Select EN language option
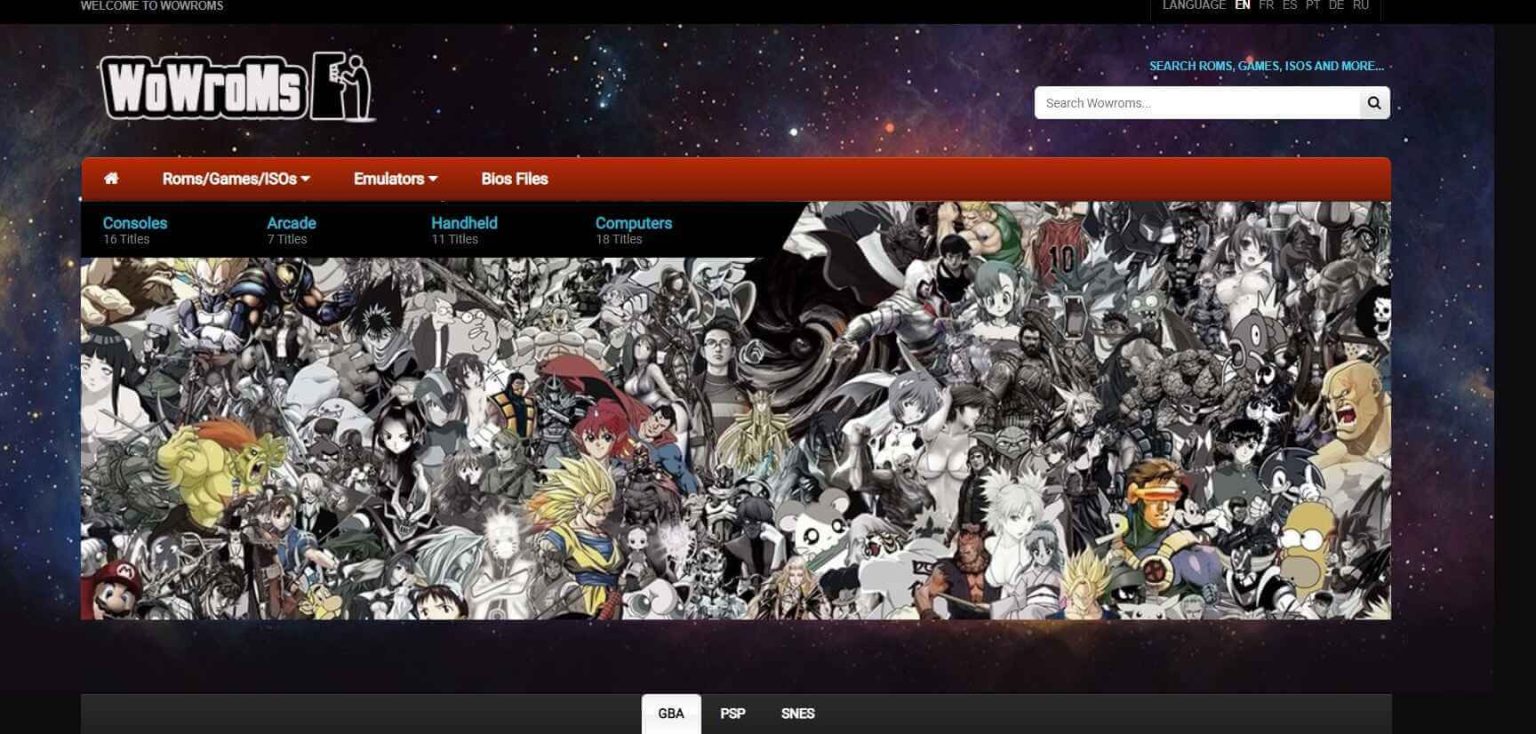 tap(1242, 6)
